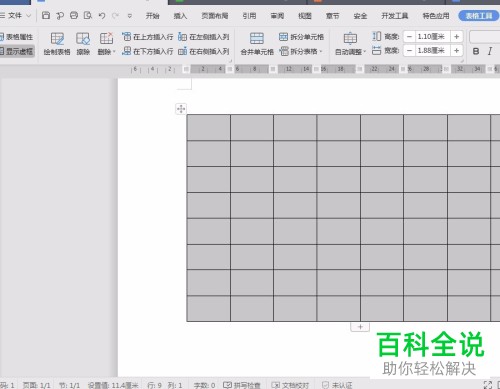Click 拆分表格 split table

[x=298, y=51]
